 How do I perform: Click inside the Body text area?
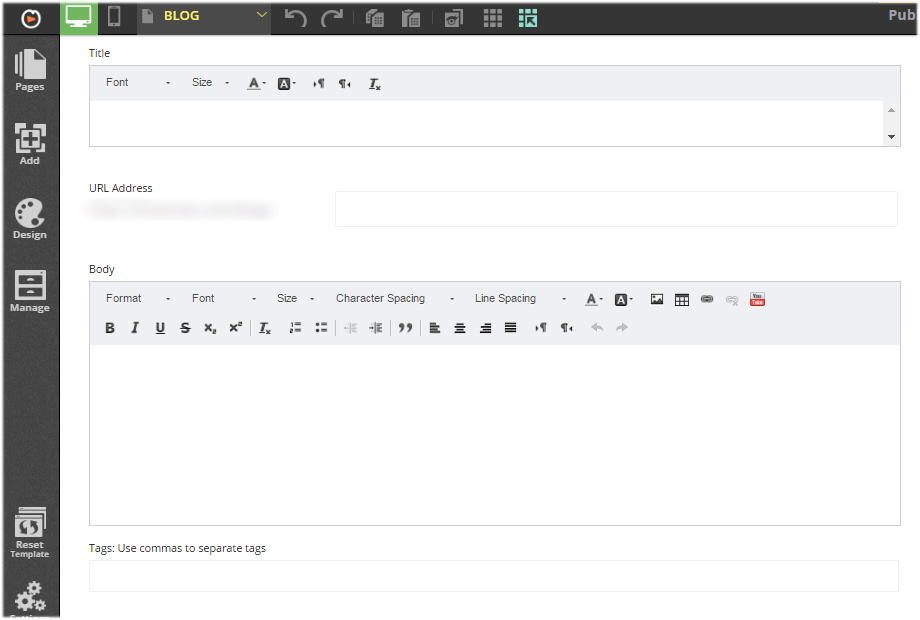[x=495, y=434]
